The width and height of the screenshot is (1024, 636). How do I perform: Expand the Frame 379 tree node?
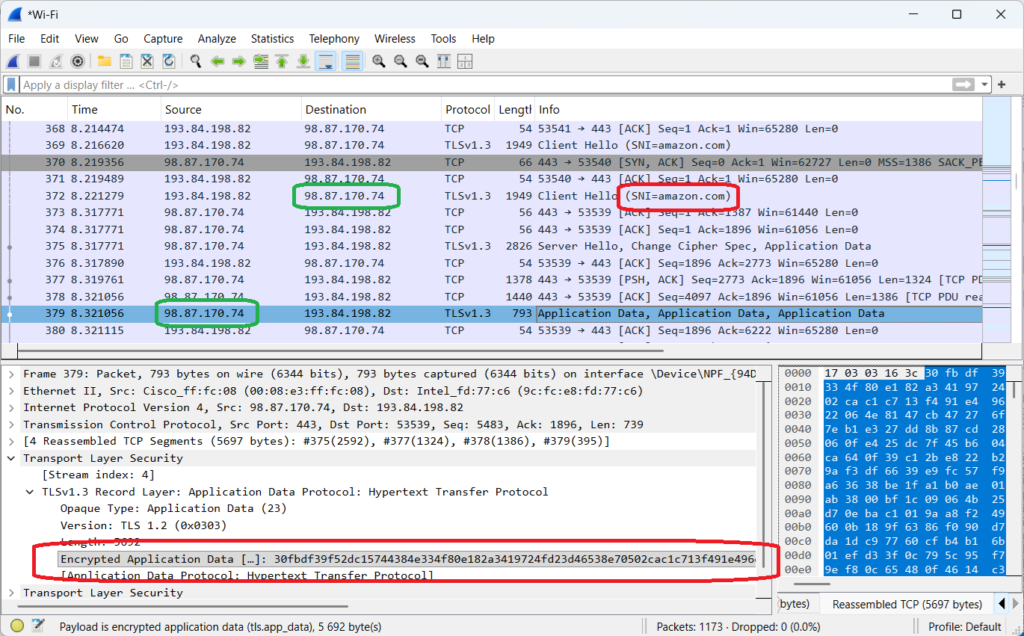coord(11,373)
